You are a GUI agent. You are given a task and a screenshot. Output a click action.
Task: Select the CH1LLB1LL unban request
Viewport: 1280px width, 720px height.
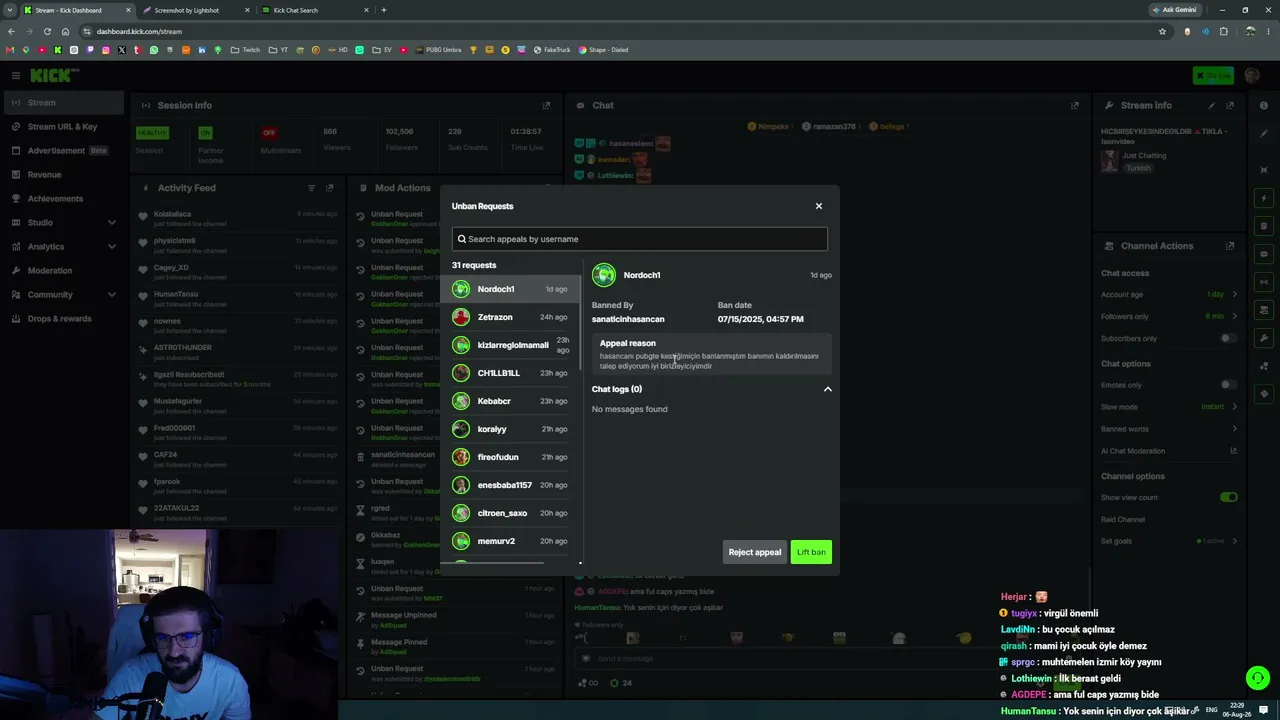[x=510, y=373]
